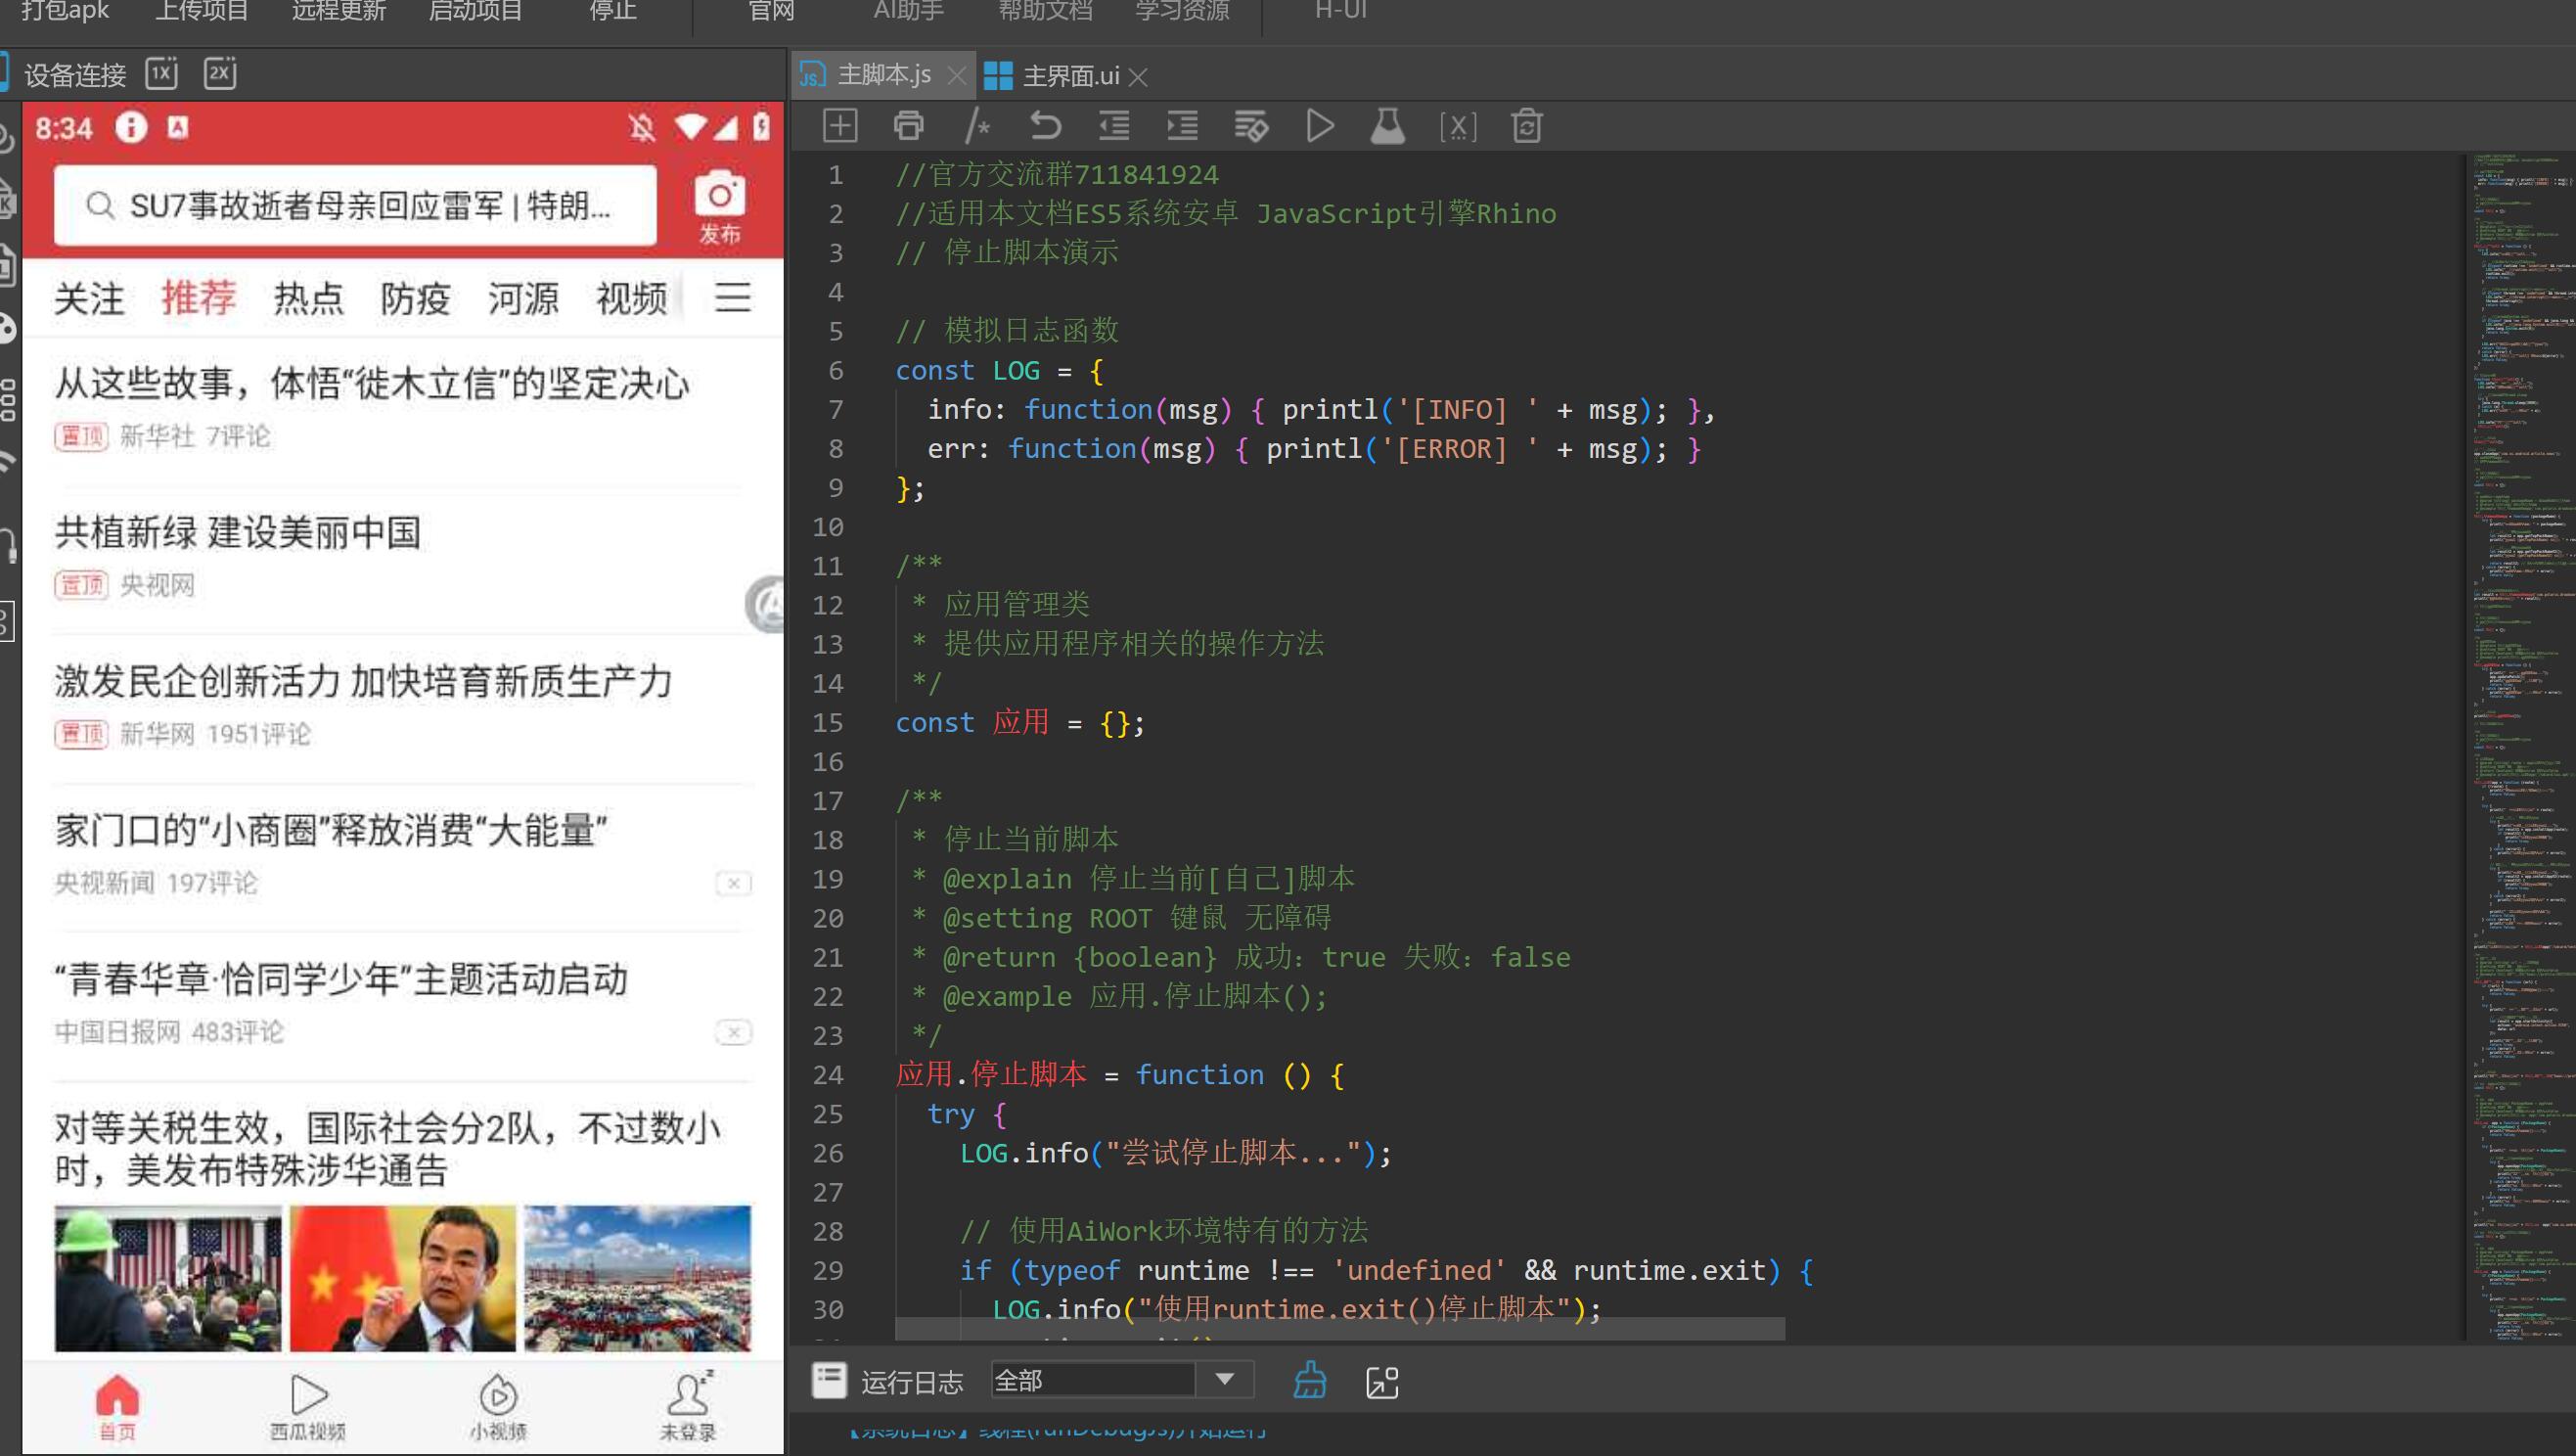
Task: Click the code minimap on the right
Action: coord(2520,745)
